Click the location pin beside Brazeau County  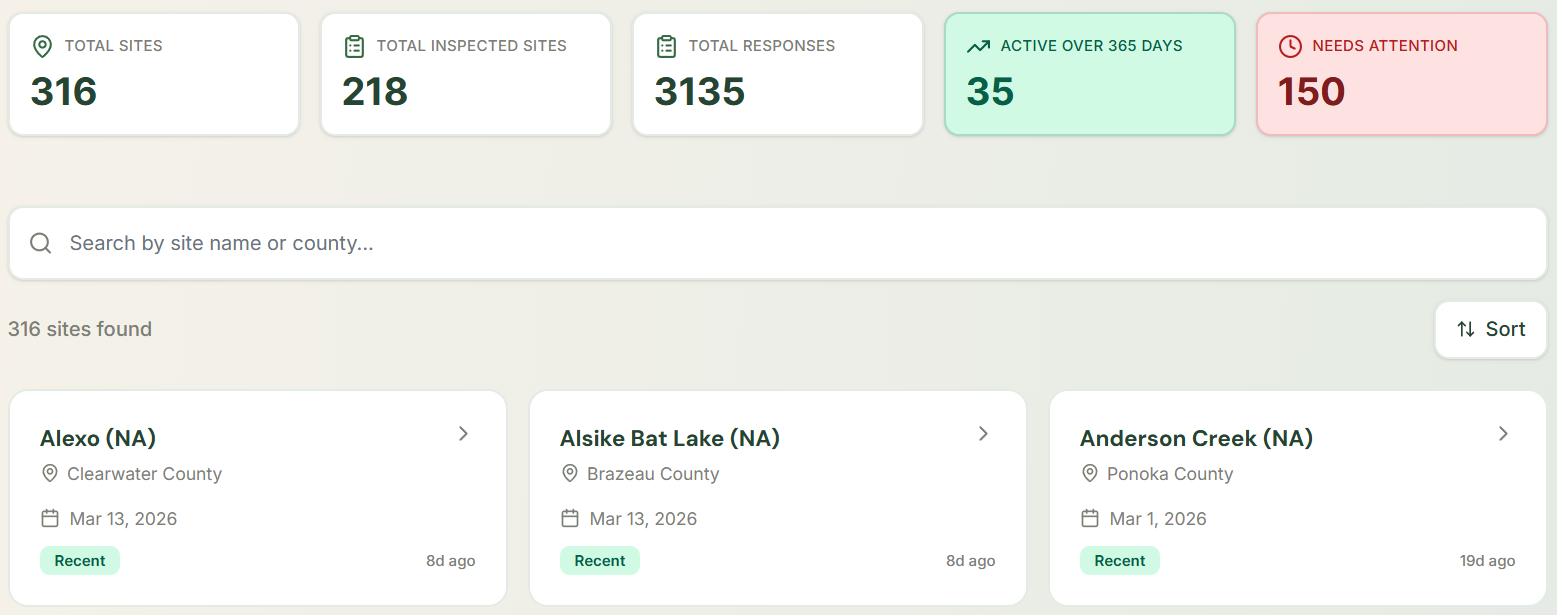[x=570, y=474]
